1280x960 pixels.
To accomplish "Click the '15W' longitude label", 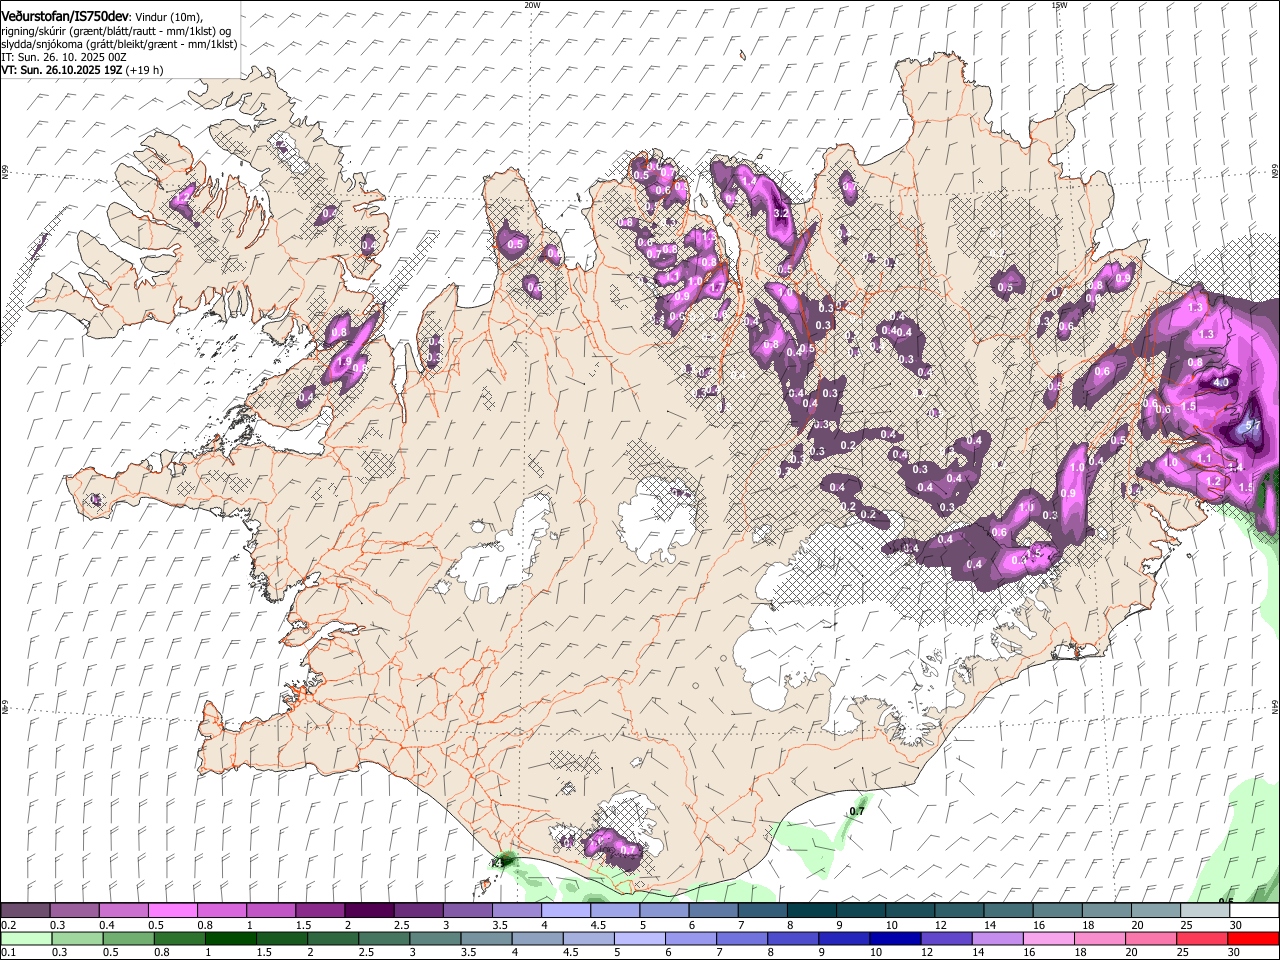I will [1059, 5].
